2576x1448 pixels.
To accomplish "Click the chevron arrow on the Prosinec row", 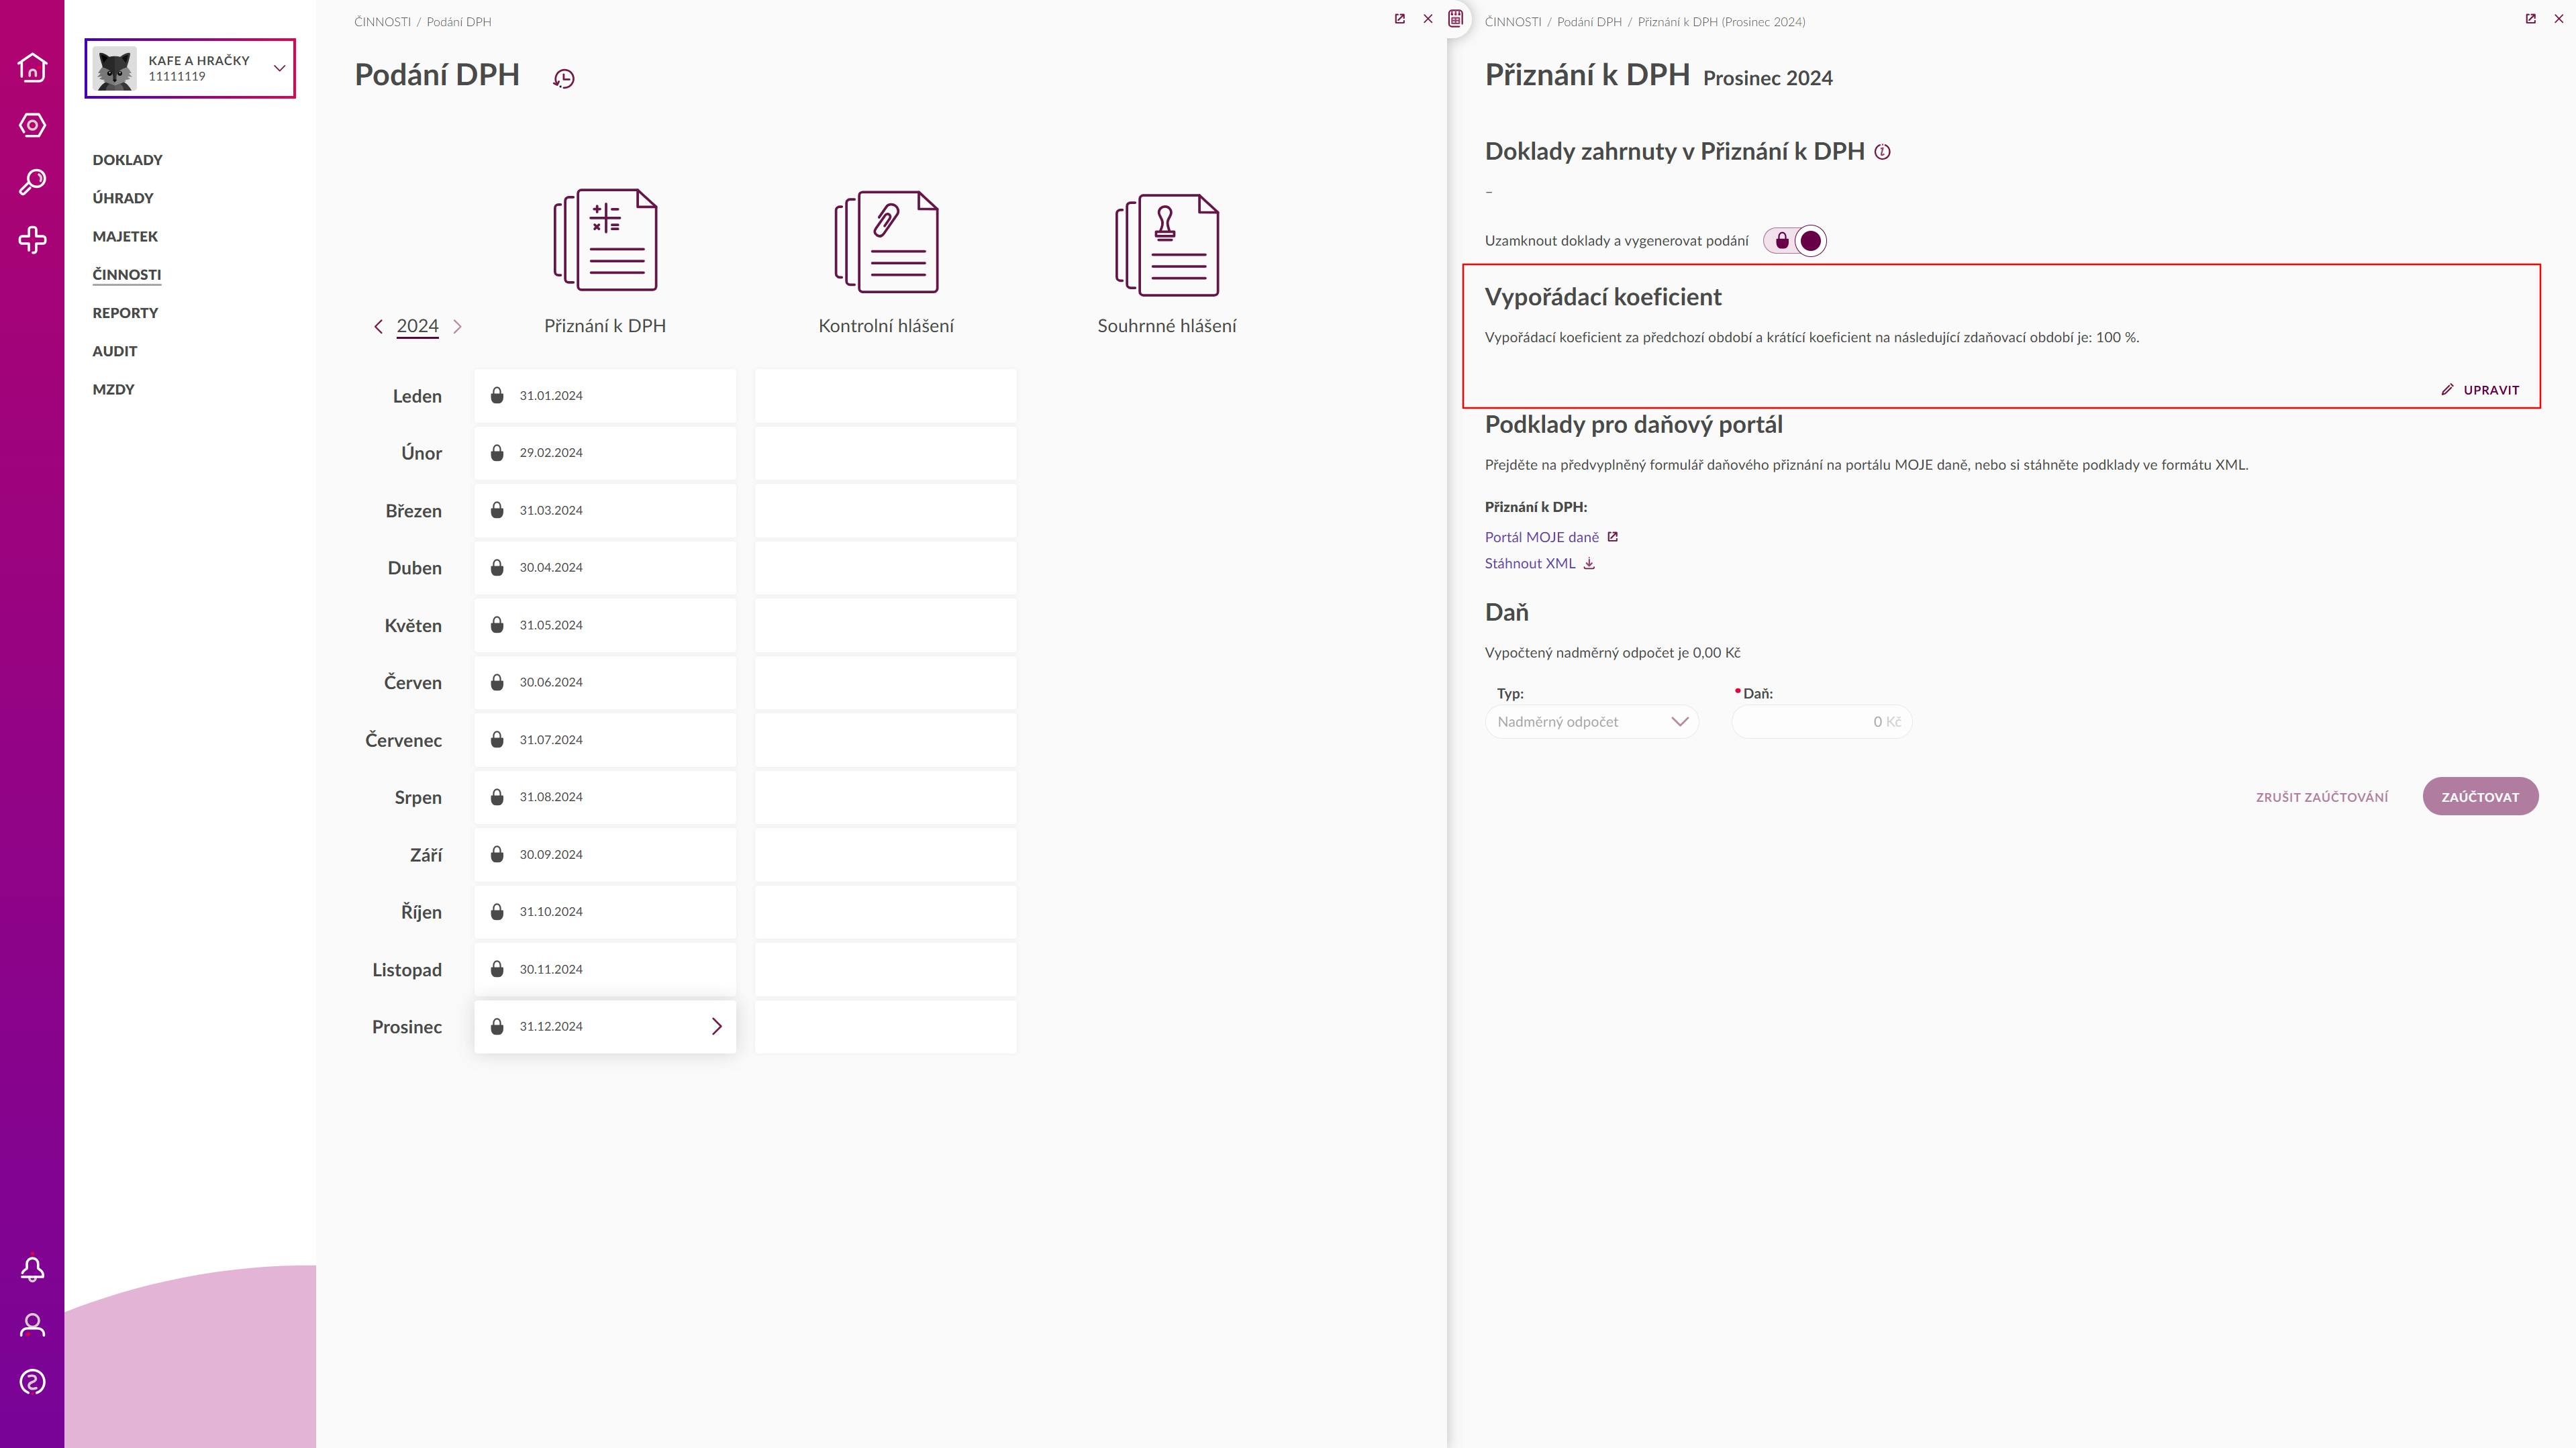I will click(716, 1026).
